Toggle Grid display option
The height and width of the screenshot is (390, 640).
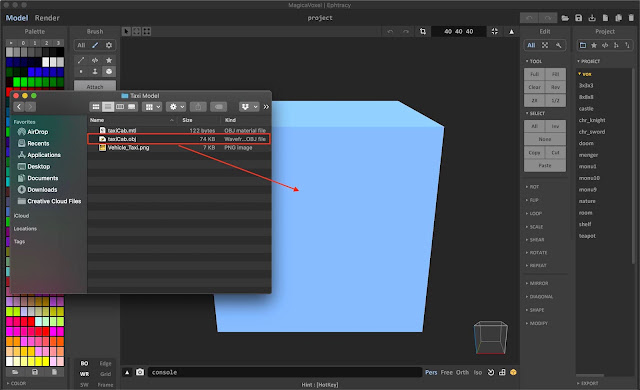(105, 374)
